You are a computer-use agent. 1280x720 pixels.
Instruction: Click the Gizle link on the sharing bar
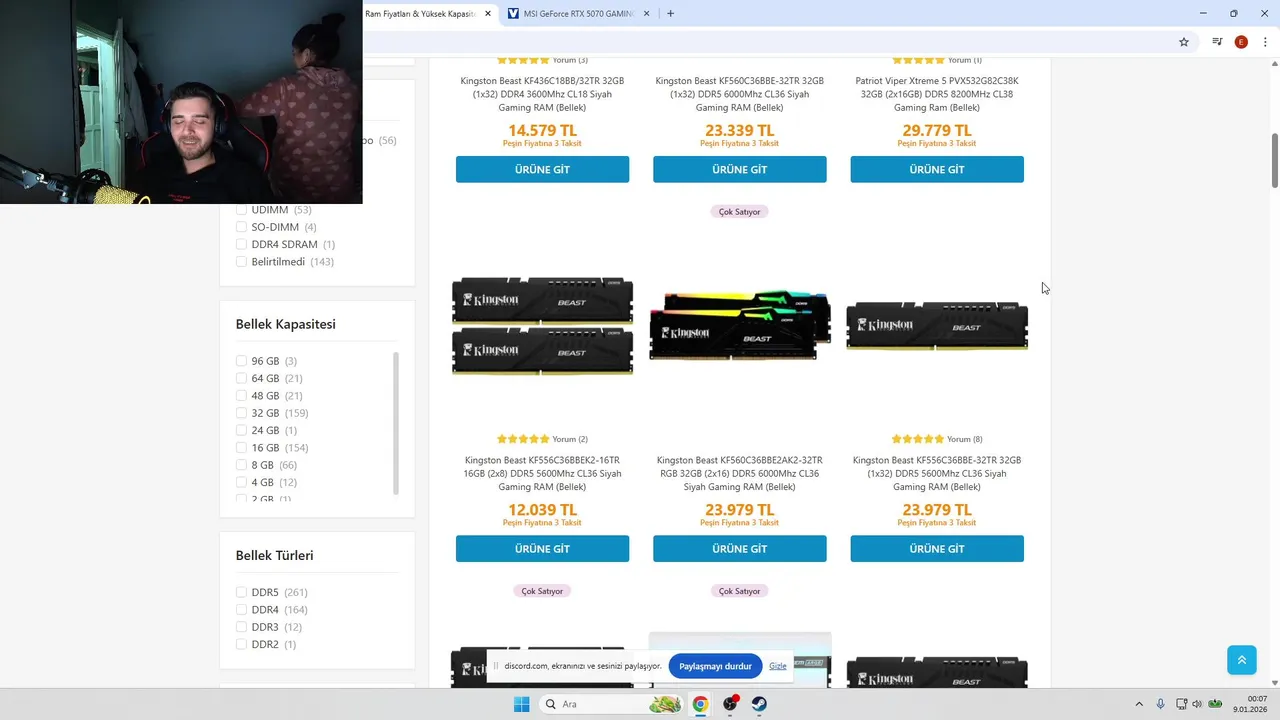(x=778, y=666)
